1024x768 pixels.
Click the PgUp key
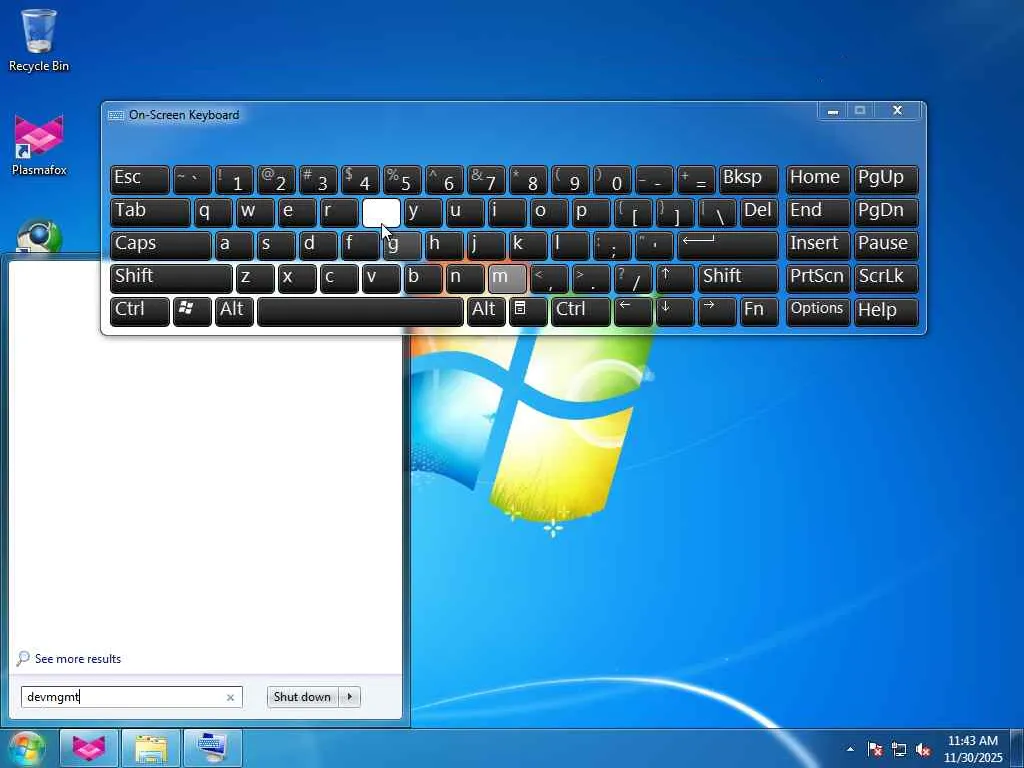pyautogui.click(x=886, y=180)
